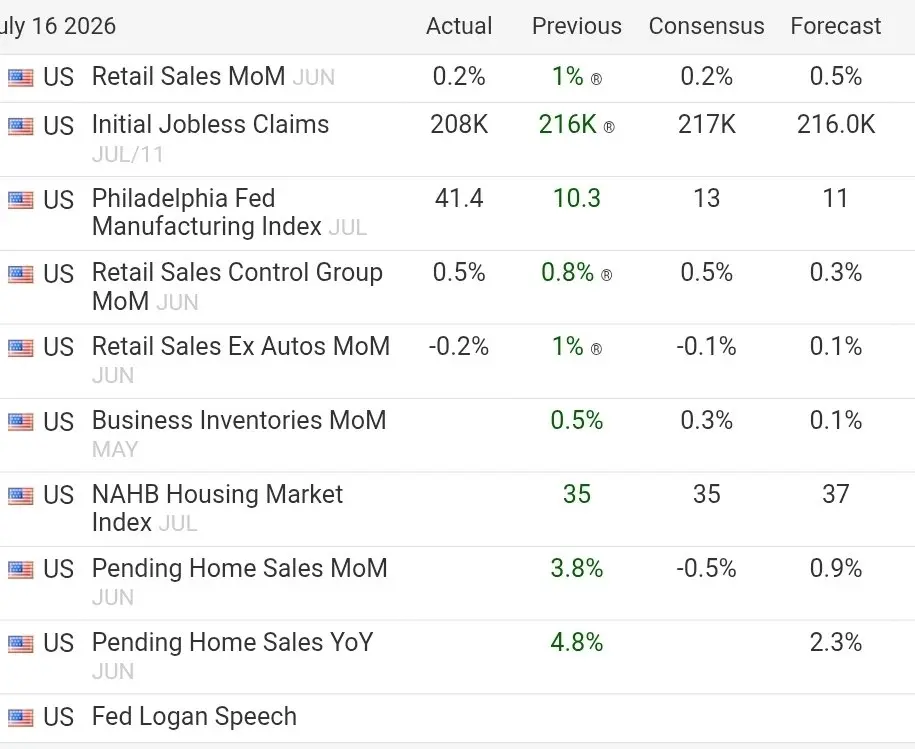Click the flag icon next to Initial Jobless Claims
Image resolution: width=915 pixels, height=749 pixels.
[20, 126]
